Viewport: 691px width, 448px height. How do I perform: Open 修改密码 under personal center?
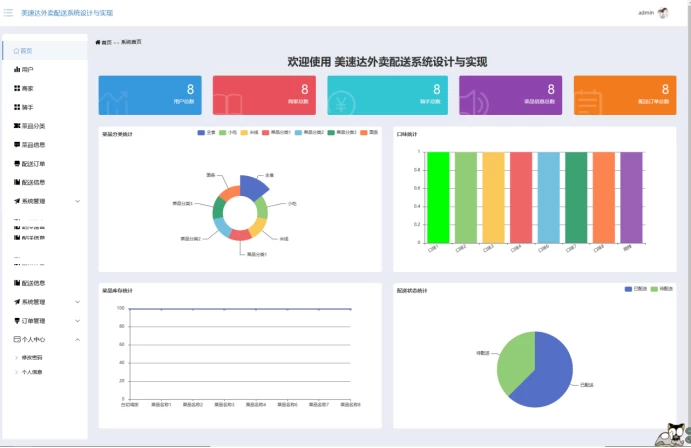[32, 357]
